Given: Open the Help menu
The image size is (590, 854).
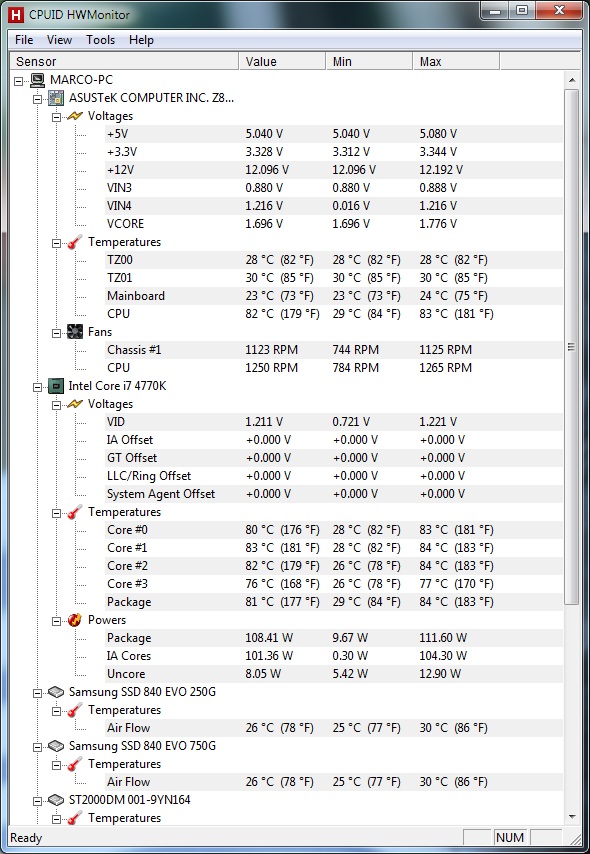Looking at the screenshot, I should (141, 40).
